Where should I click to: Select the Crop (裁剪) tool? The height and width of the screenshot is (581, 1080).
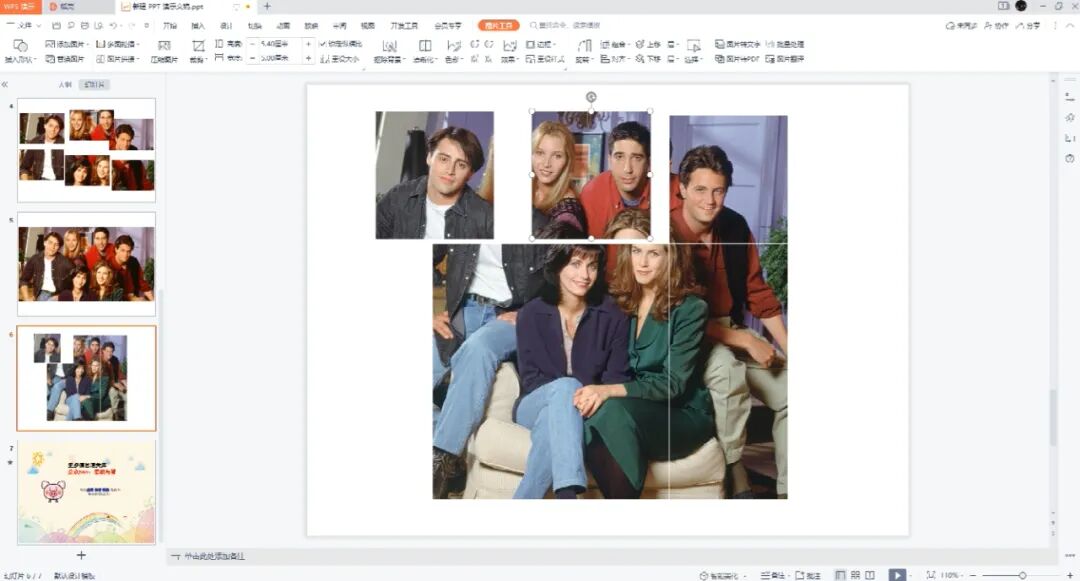coord(198,51)
